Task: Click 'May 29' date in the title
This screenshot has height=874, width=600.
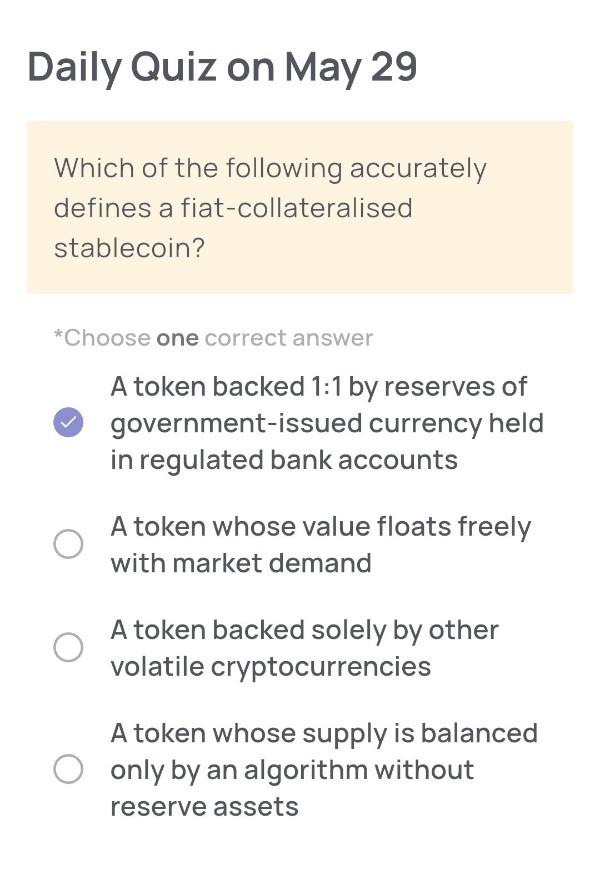Action: click(x=351, y=67)
